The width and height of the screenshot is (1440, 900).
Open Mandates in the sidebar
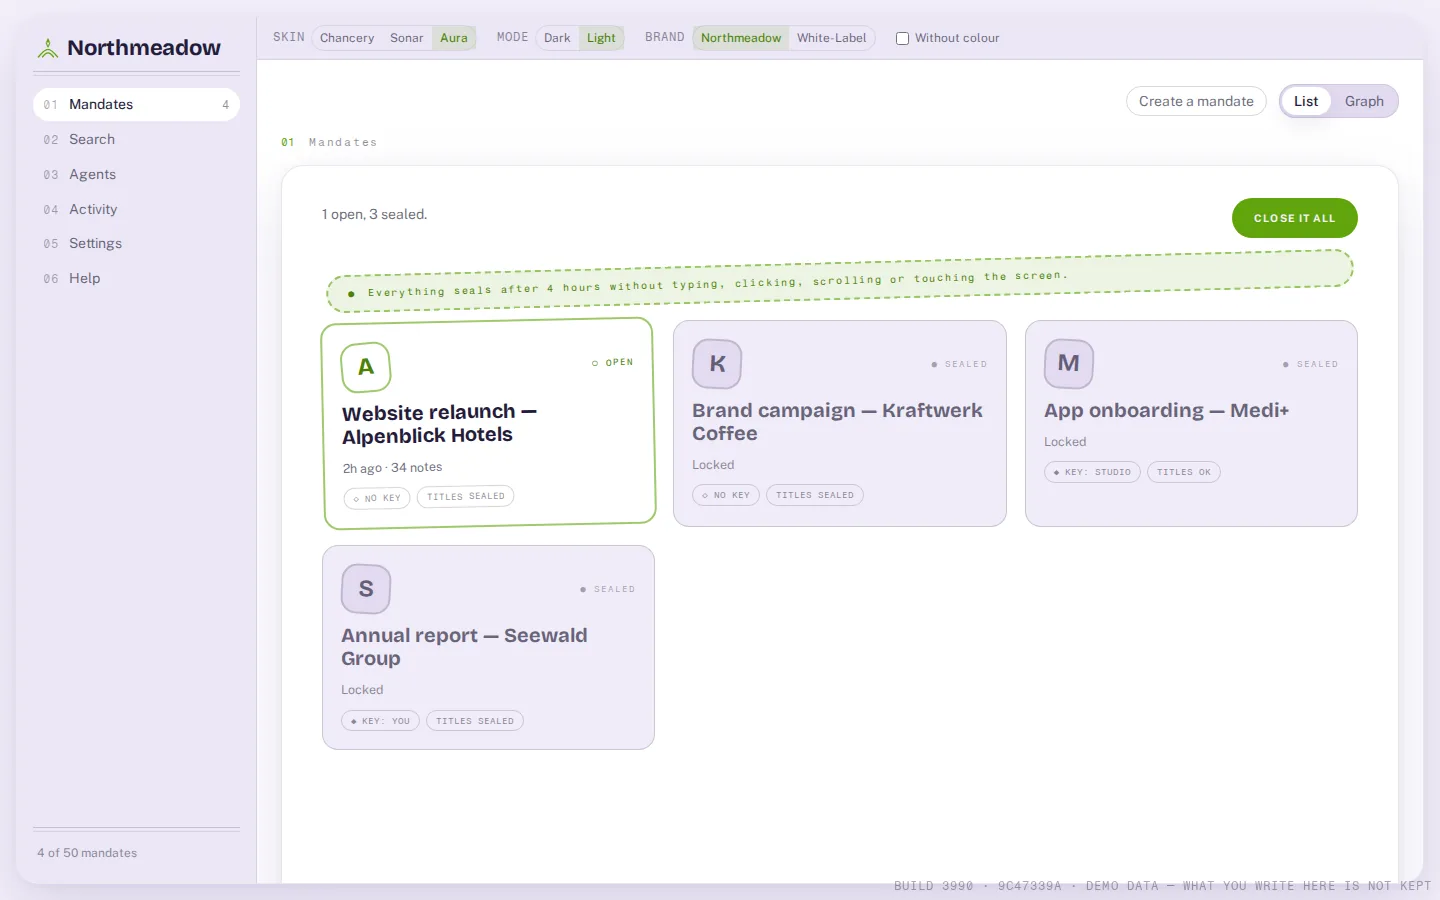(x=136, y=104)
